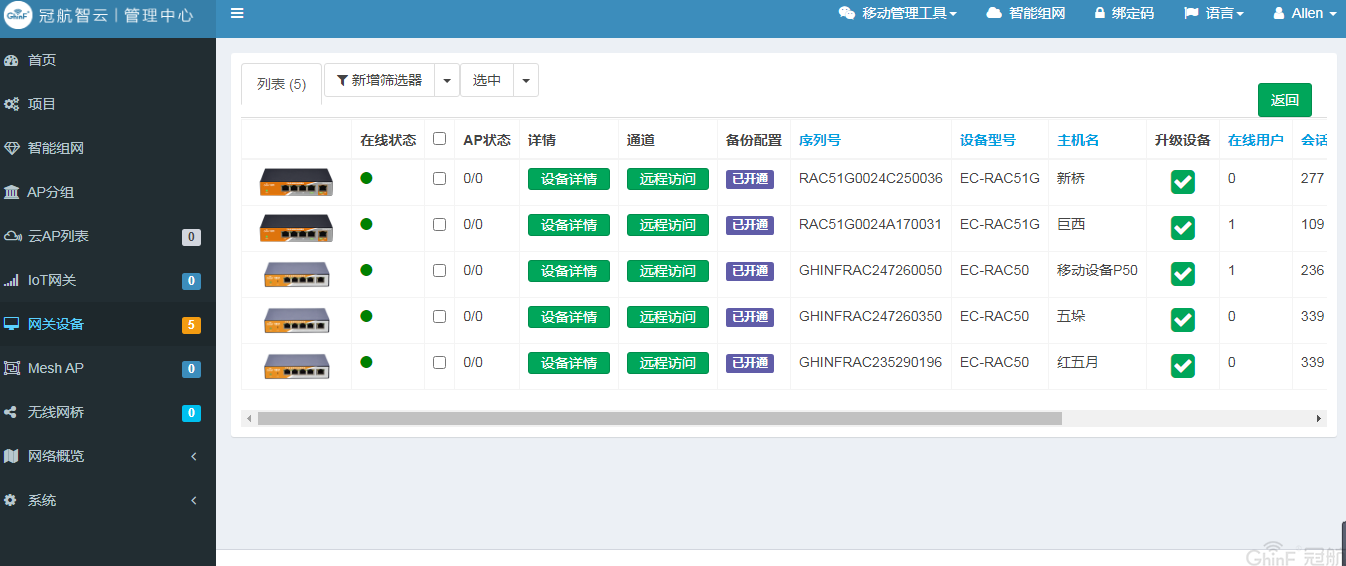Click 在线用户 column header
The height and width of the screenshot is (566, 1346).
pyautogui.click(x=1256, y=140)
